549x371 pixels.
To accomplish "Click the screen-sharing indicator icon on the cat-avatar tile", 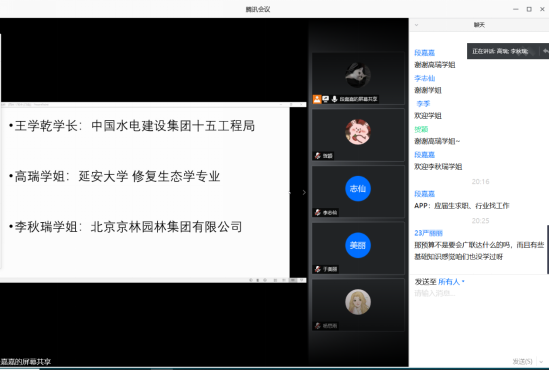I will (326, 99).
